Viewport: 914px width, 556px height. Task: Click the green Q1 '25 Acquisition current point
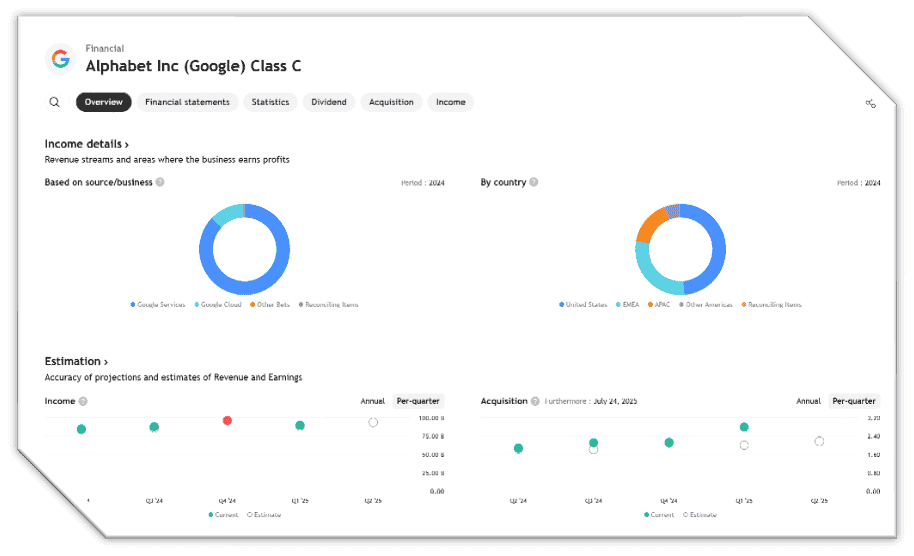[x=744, y=427]
